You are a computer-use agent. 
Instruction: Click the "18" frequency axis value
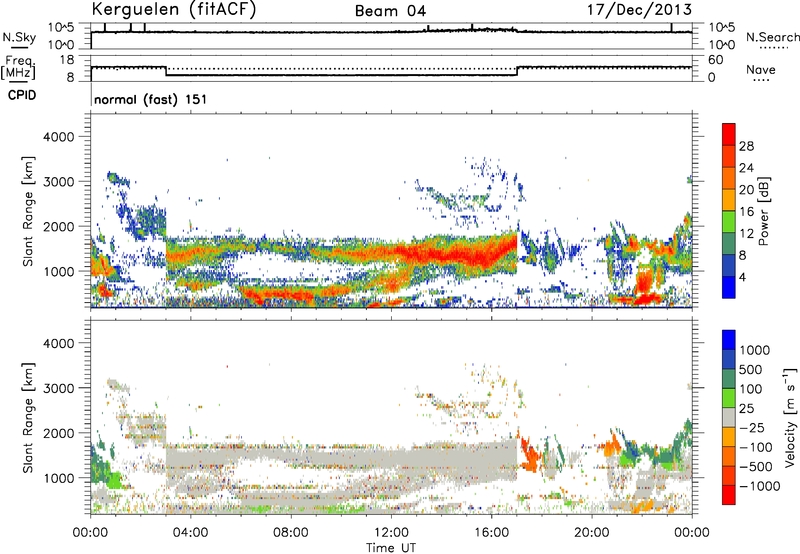(x=67, y=60)
